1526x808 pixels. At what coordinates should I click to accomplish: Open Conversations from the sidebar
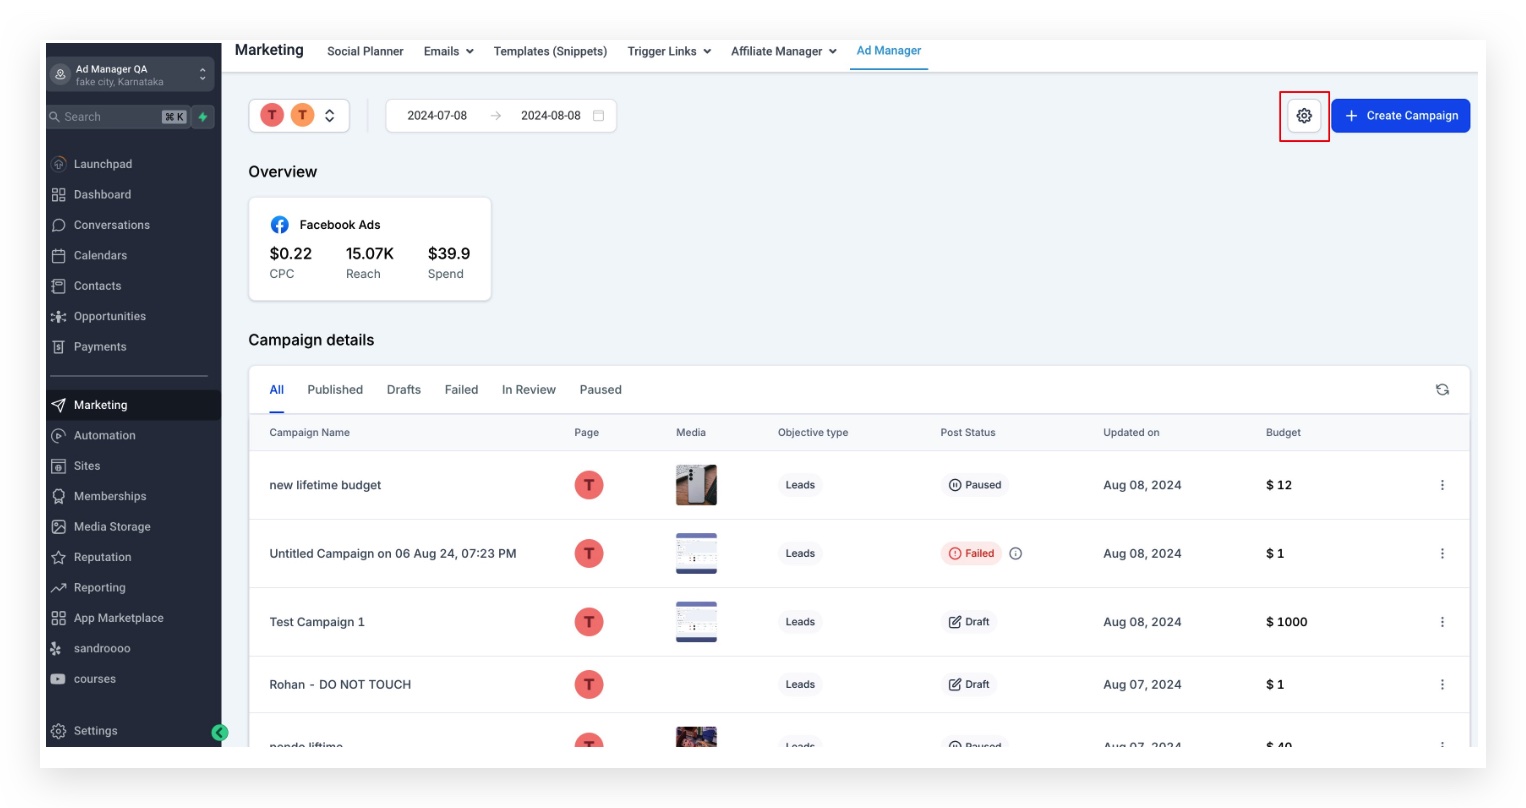coord(111,225)
